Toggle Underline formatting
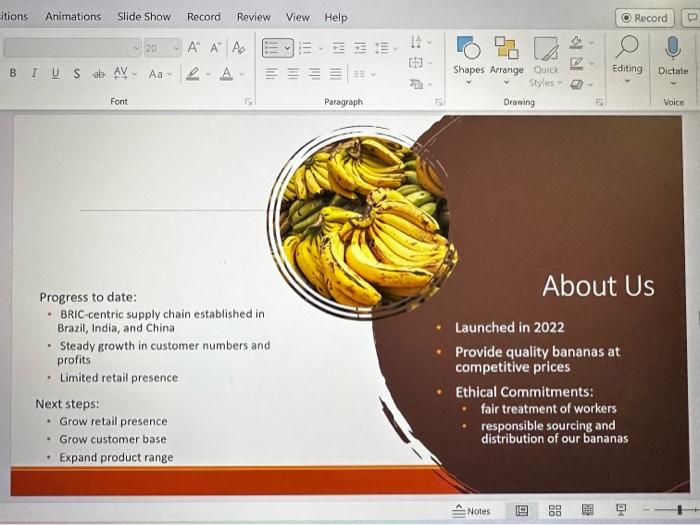The image size is (700, 525). tap(55, 73)
